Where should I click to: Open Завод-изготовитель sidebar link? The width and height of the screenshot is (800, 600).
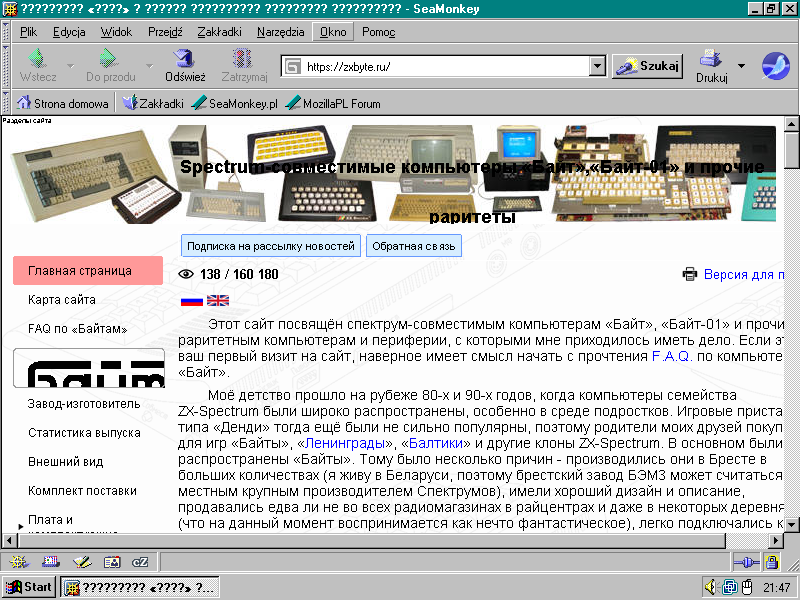point(84,404)
